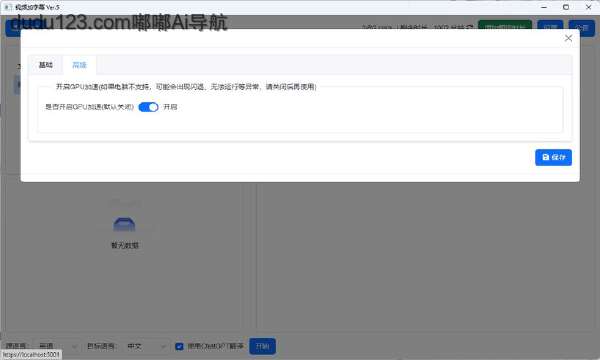Image resolution: width=600 pixels, height=360 pixels.
Task: Click the 保存 button with disk icon
Action: point(553,157)
